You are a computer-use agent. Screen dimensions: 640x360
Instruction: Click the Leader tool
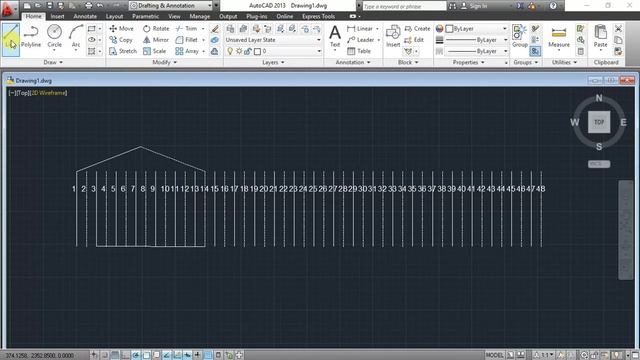click(x=361, y=40)
